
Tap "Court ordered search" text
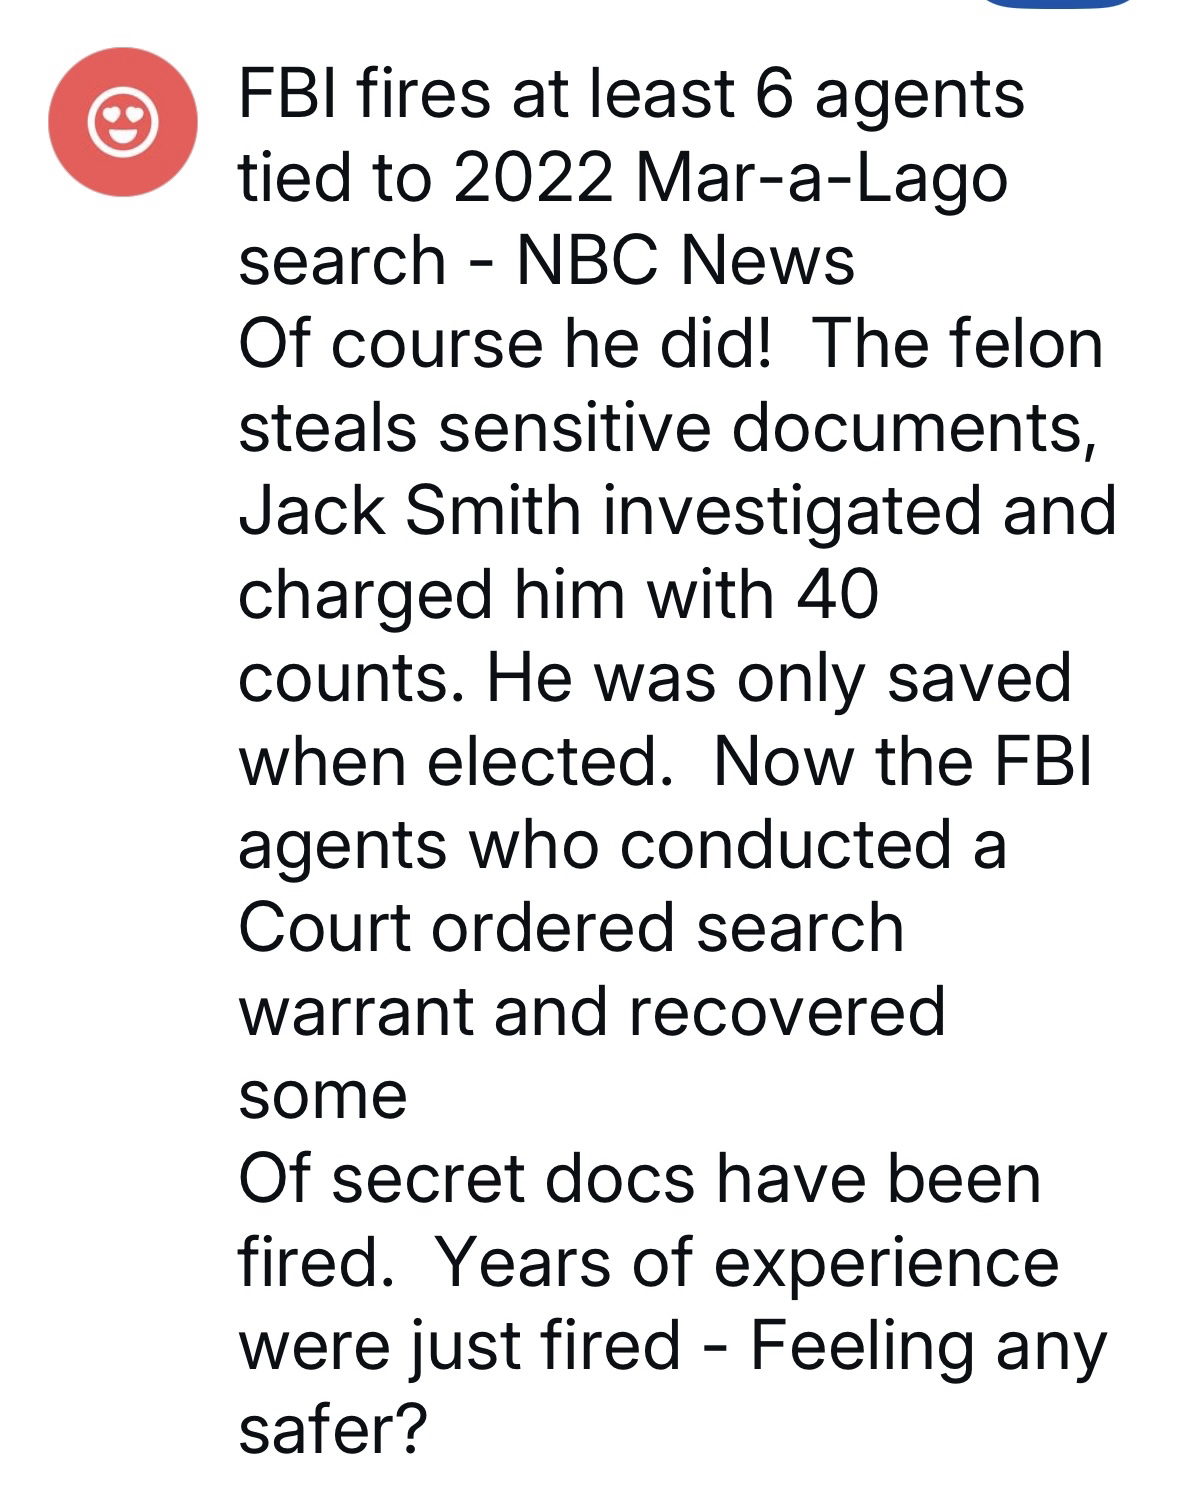[571, 928]
